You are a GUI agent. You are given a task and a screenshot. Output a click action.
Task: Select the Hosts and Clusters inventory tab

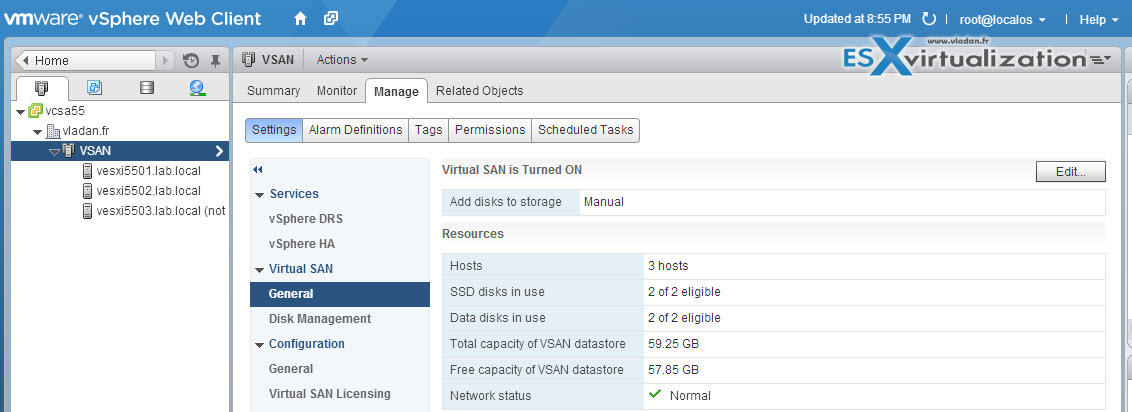click(42, 88)
